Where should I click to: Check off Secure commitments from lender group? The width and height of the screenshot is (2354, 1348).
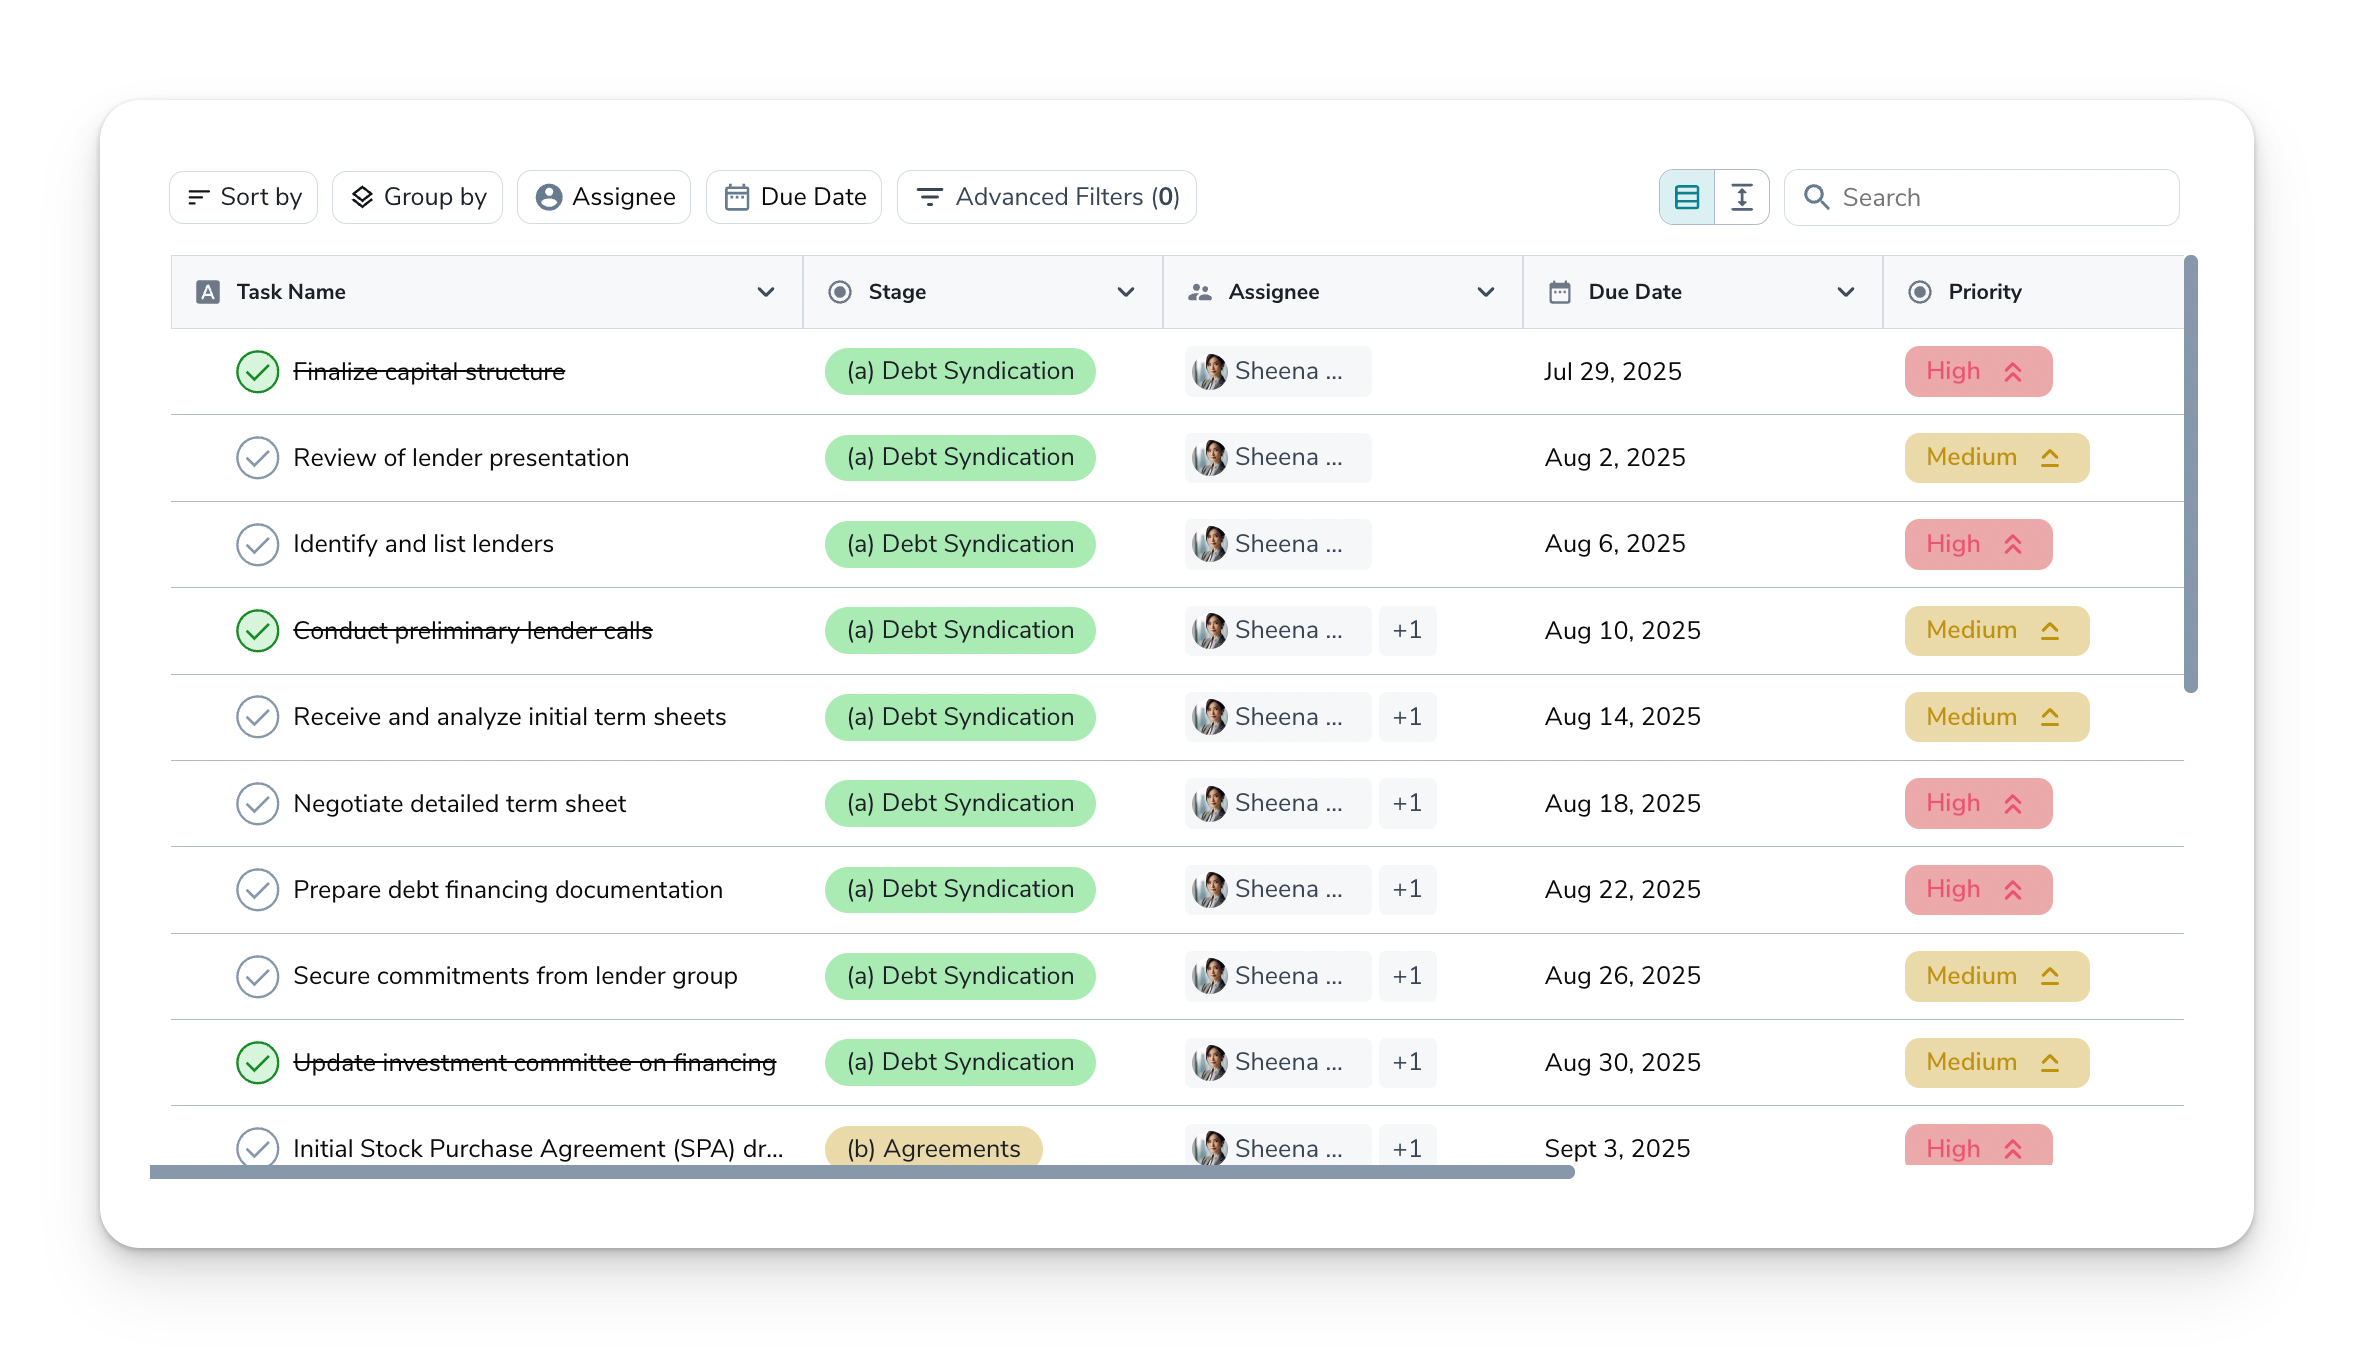click(257, 976)
